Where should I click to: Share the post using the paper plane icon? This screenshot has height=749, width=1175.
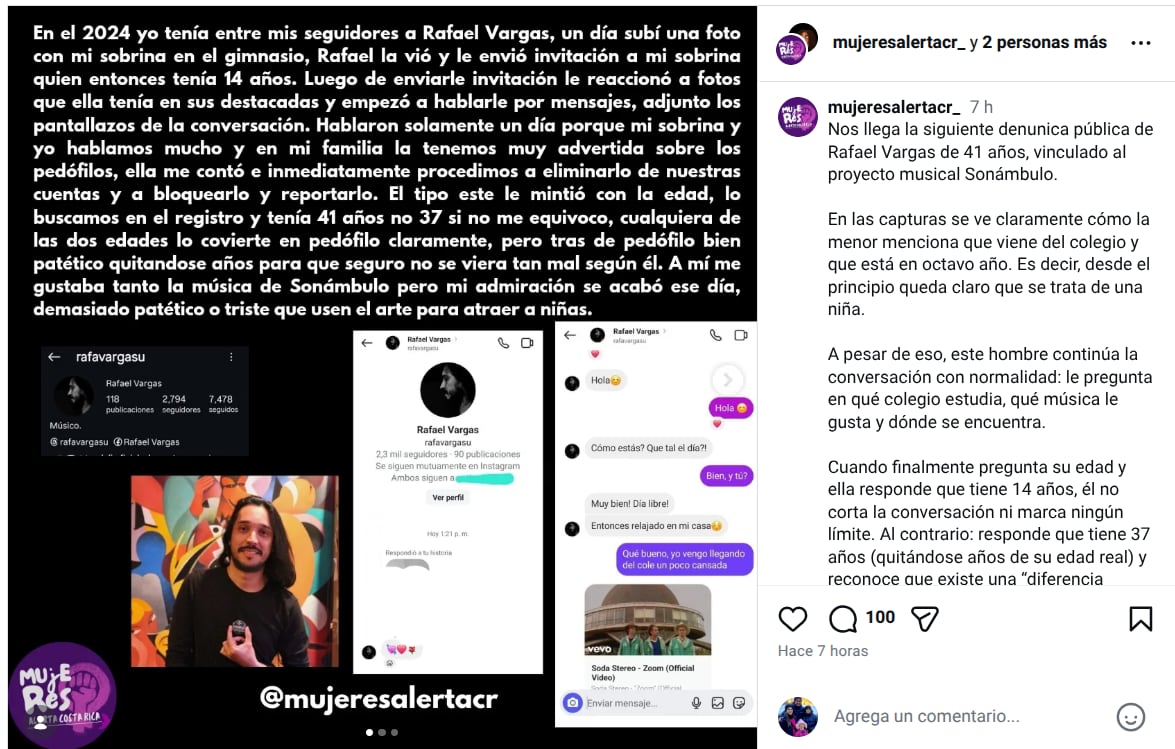pyautogui.click(x=925, y=619)
